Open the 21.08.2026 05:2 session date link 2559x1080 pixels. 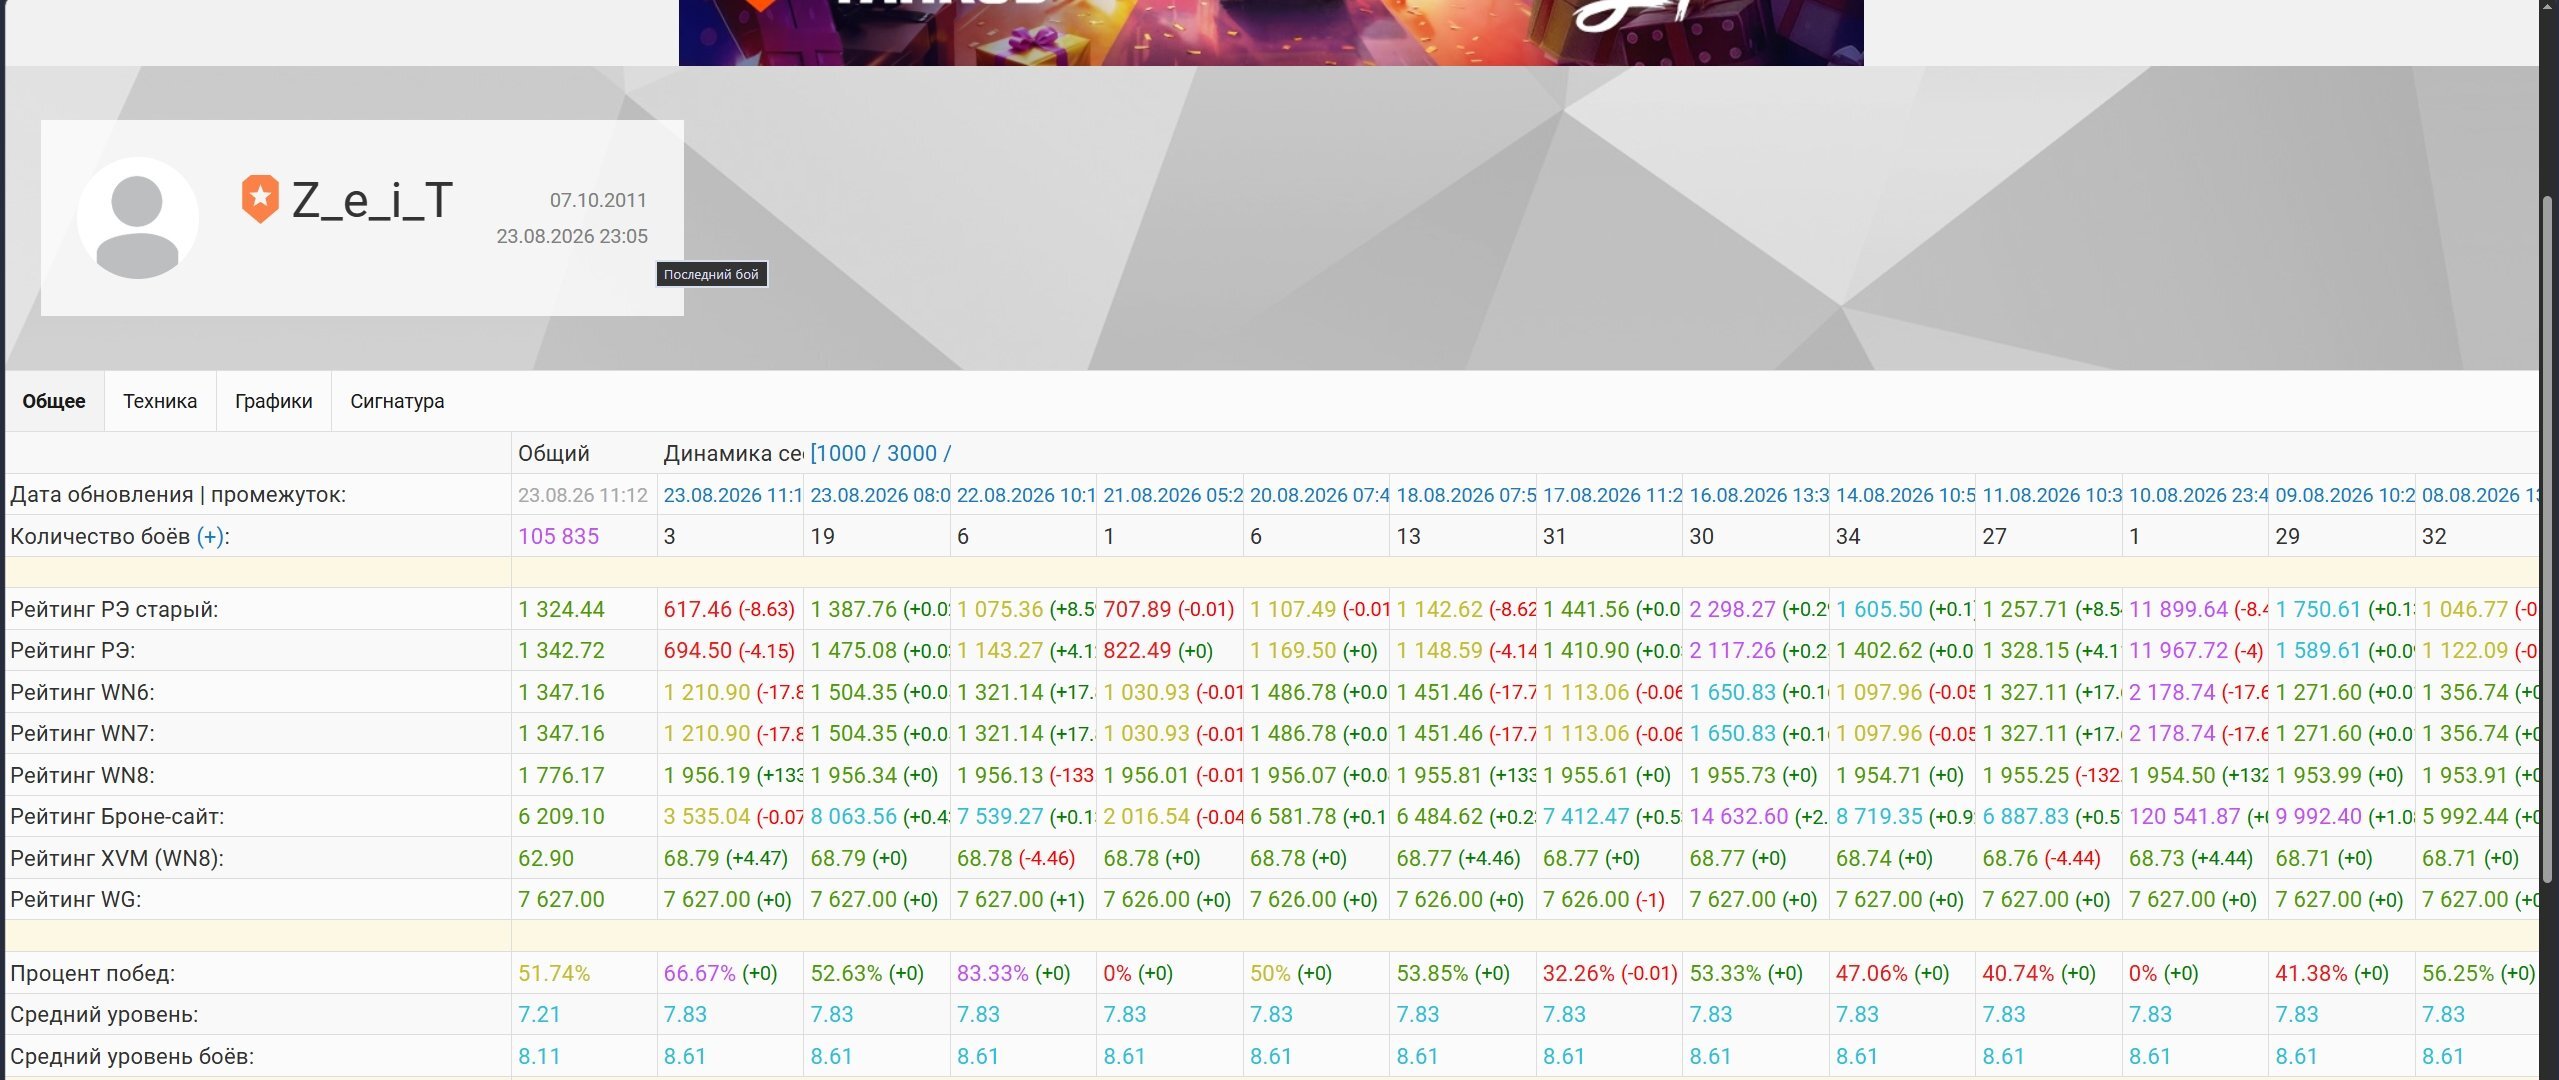point(1172,495)
